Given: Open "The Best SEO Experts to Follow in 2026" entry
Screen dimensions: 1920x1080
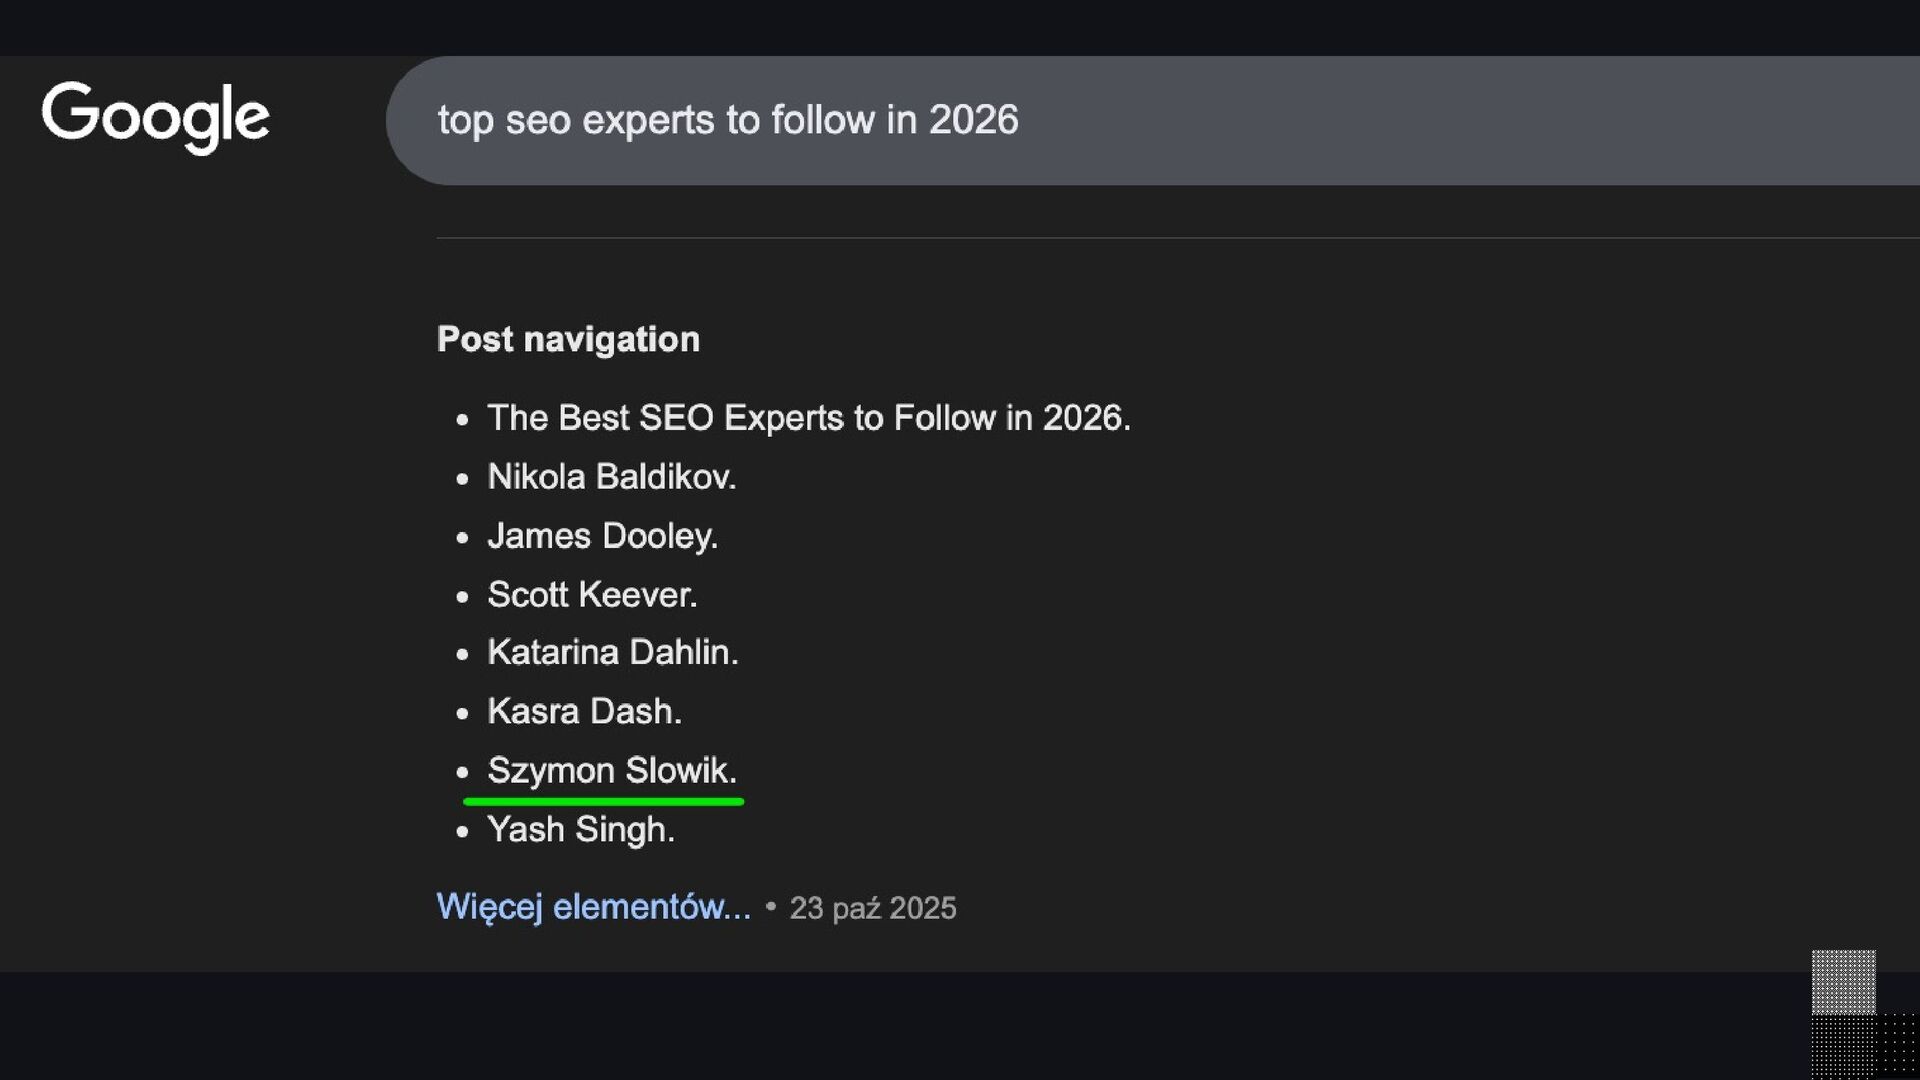Looking at the screenshot, I should coord(808,418).
